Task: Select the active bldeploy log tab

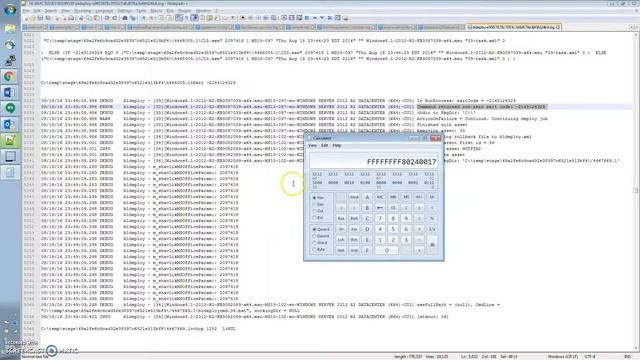Action: [513, 27]
